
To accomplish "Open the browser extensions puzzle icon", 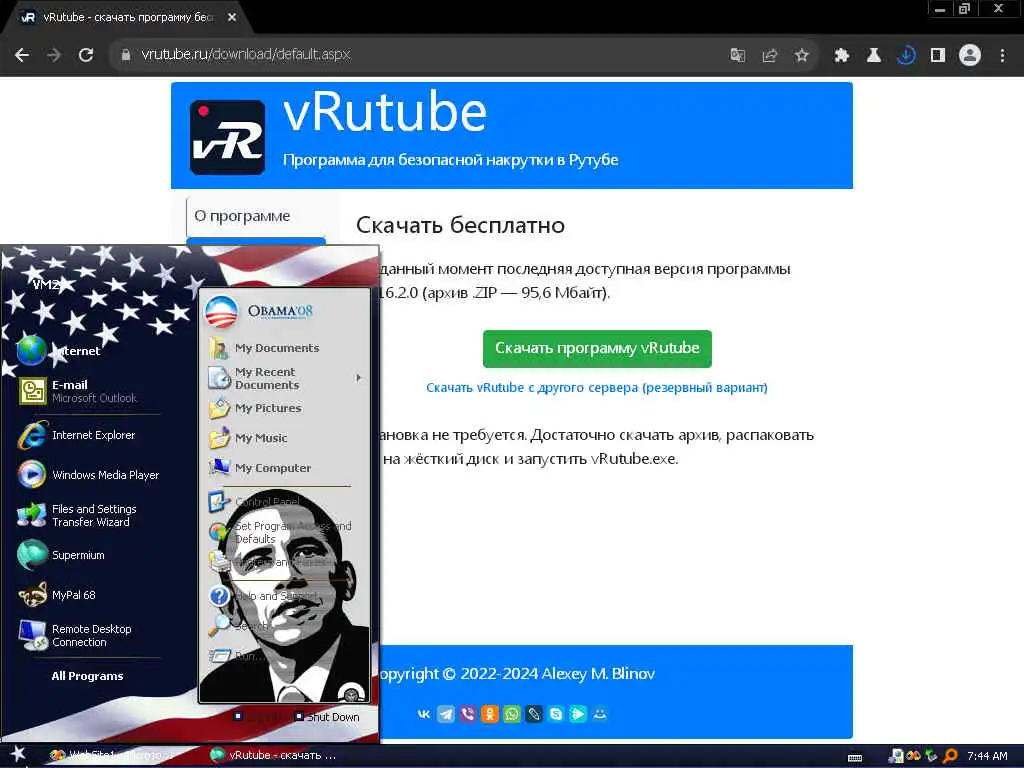I will (841, 56).
